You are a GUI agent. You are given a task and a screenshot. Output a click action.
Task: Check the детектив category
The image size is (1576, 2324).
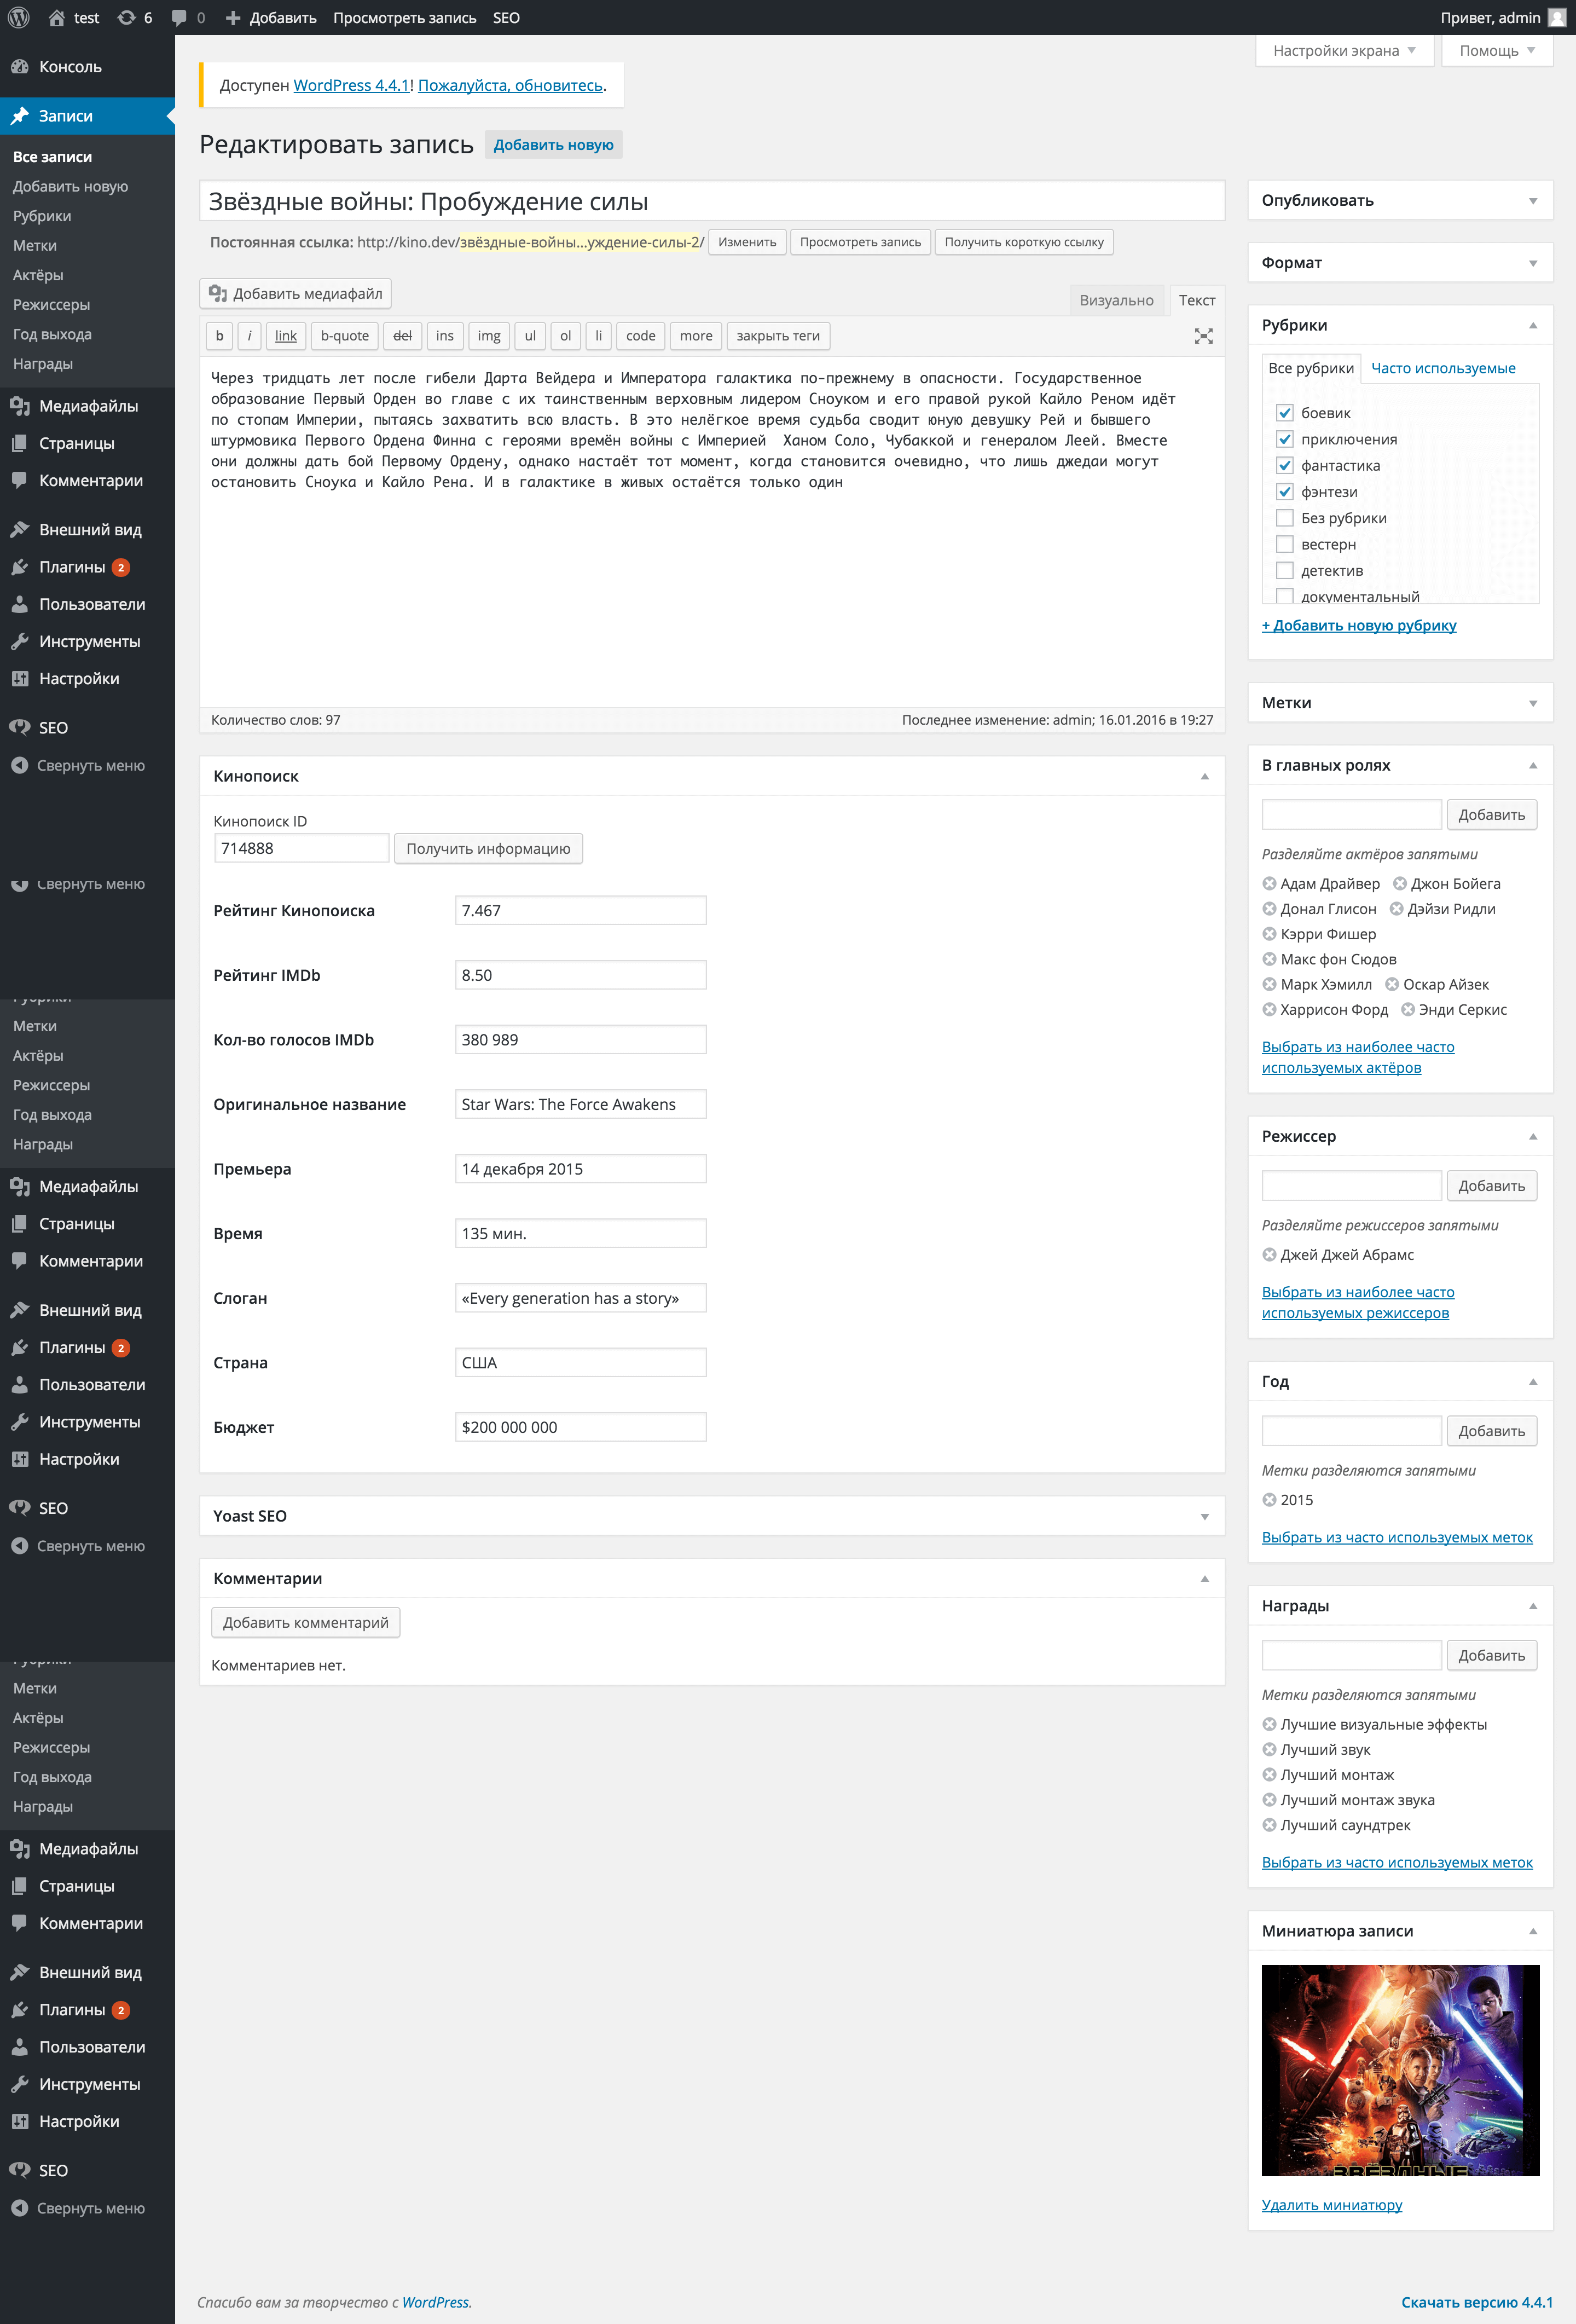point(1285,571)
